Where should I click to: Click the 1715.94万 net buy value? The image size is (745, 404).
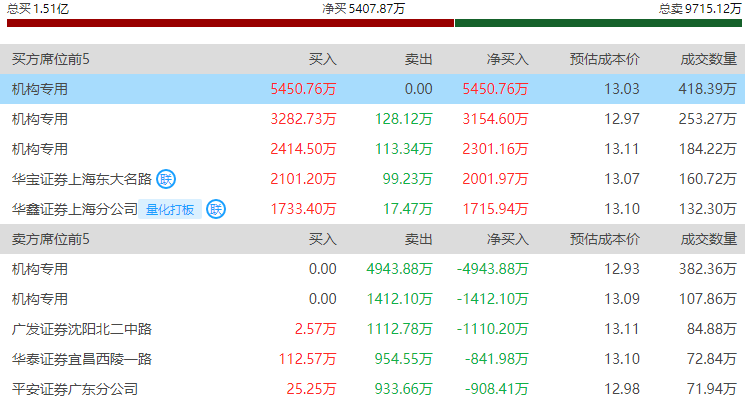pos(495,209)
